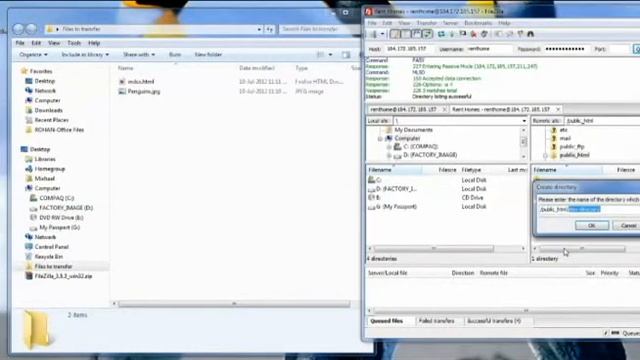The height and width of the screenshot is (360, 640).
Task: Toggle synchronized browsing
Action: click(520, 34)
